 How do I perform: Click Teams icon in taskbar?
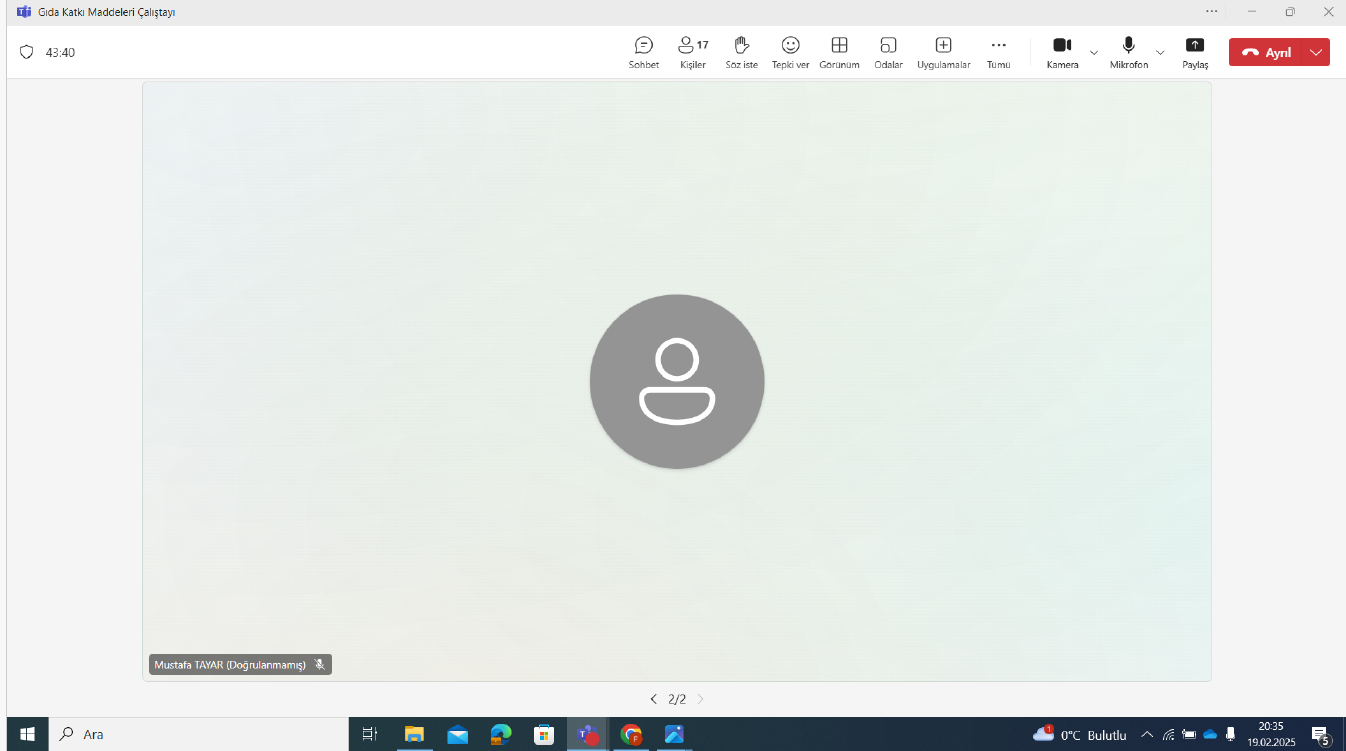coord(587,734)
